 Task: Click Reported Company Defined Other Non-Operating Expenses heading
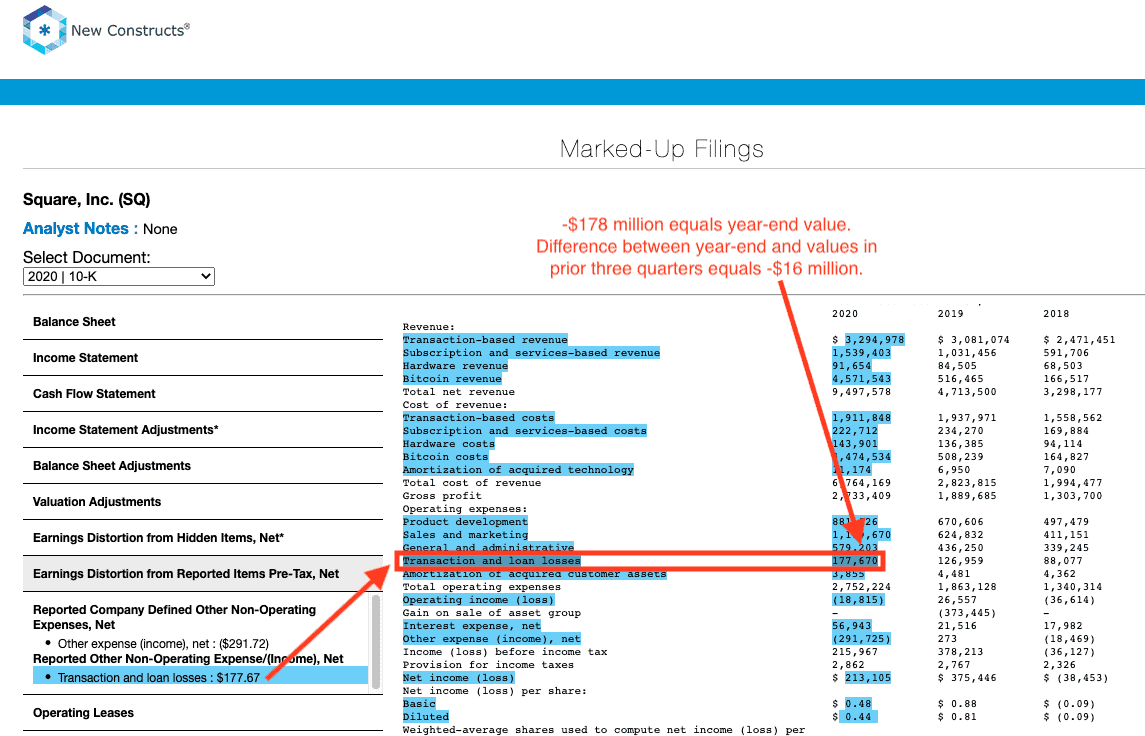click(x=175, y=617)
